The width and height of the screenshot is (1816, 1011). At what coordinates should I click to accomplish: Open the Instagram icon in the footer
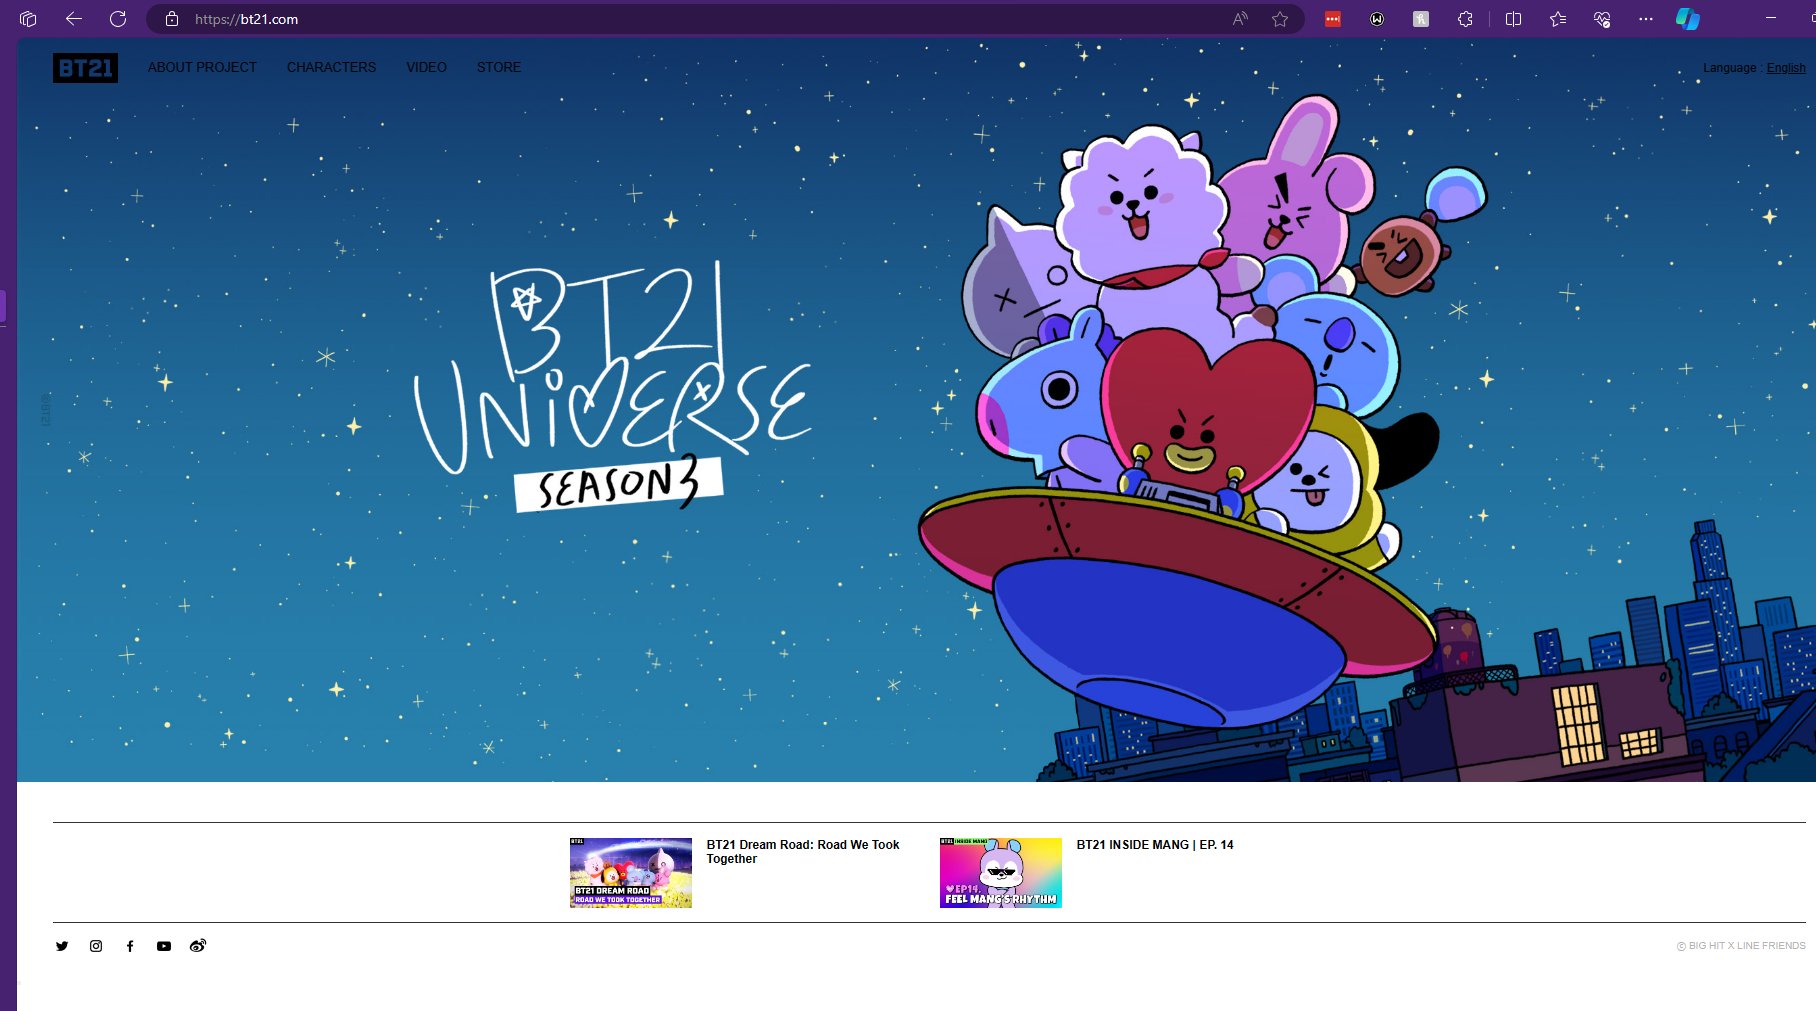tap(96, 945)
